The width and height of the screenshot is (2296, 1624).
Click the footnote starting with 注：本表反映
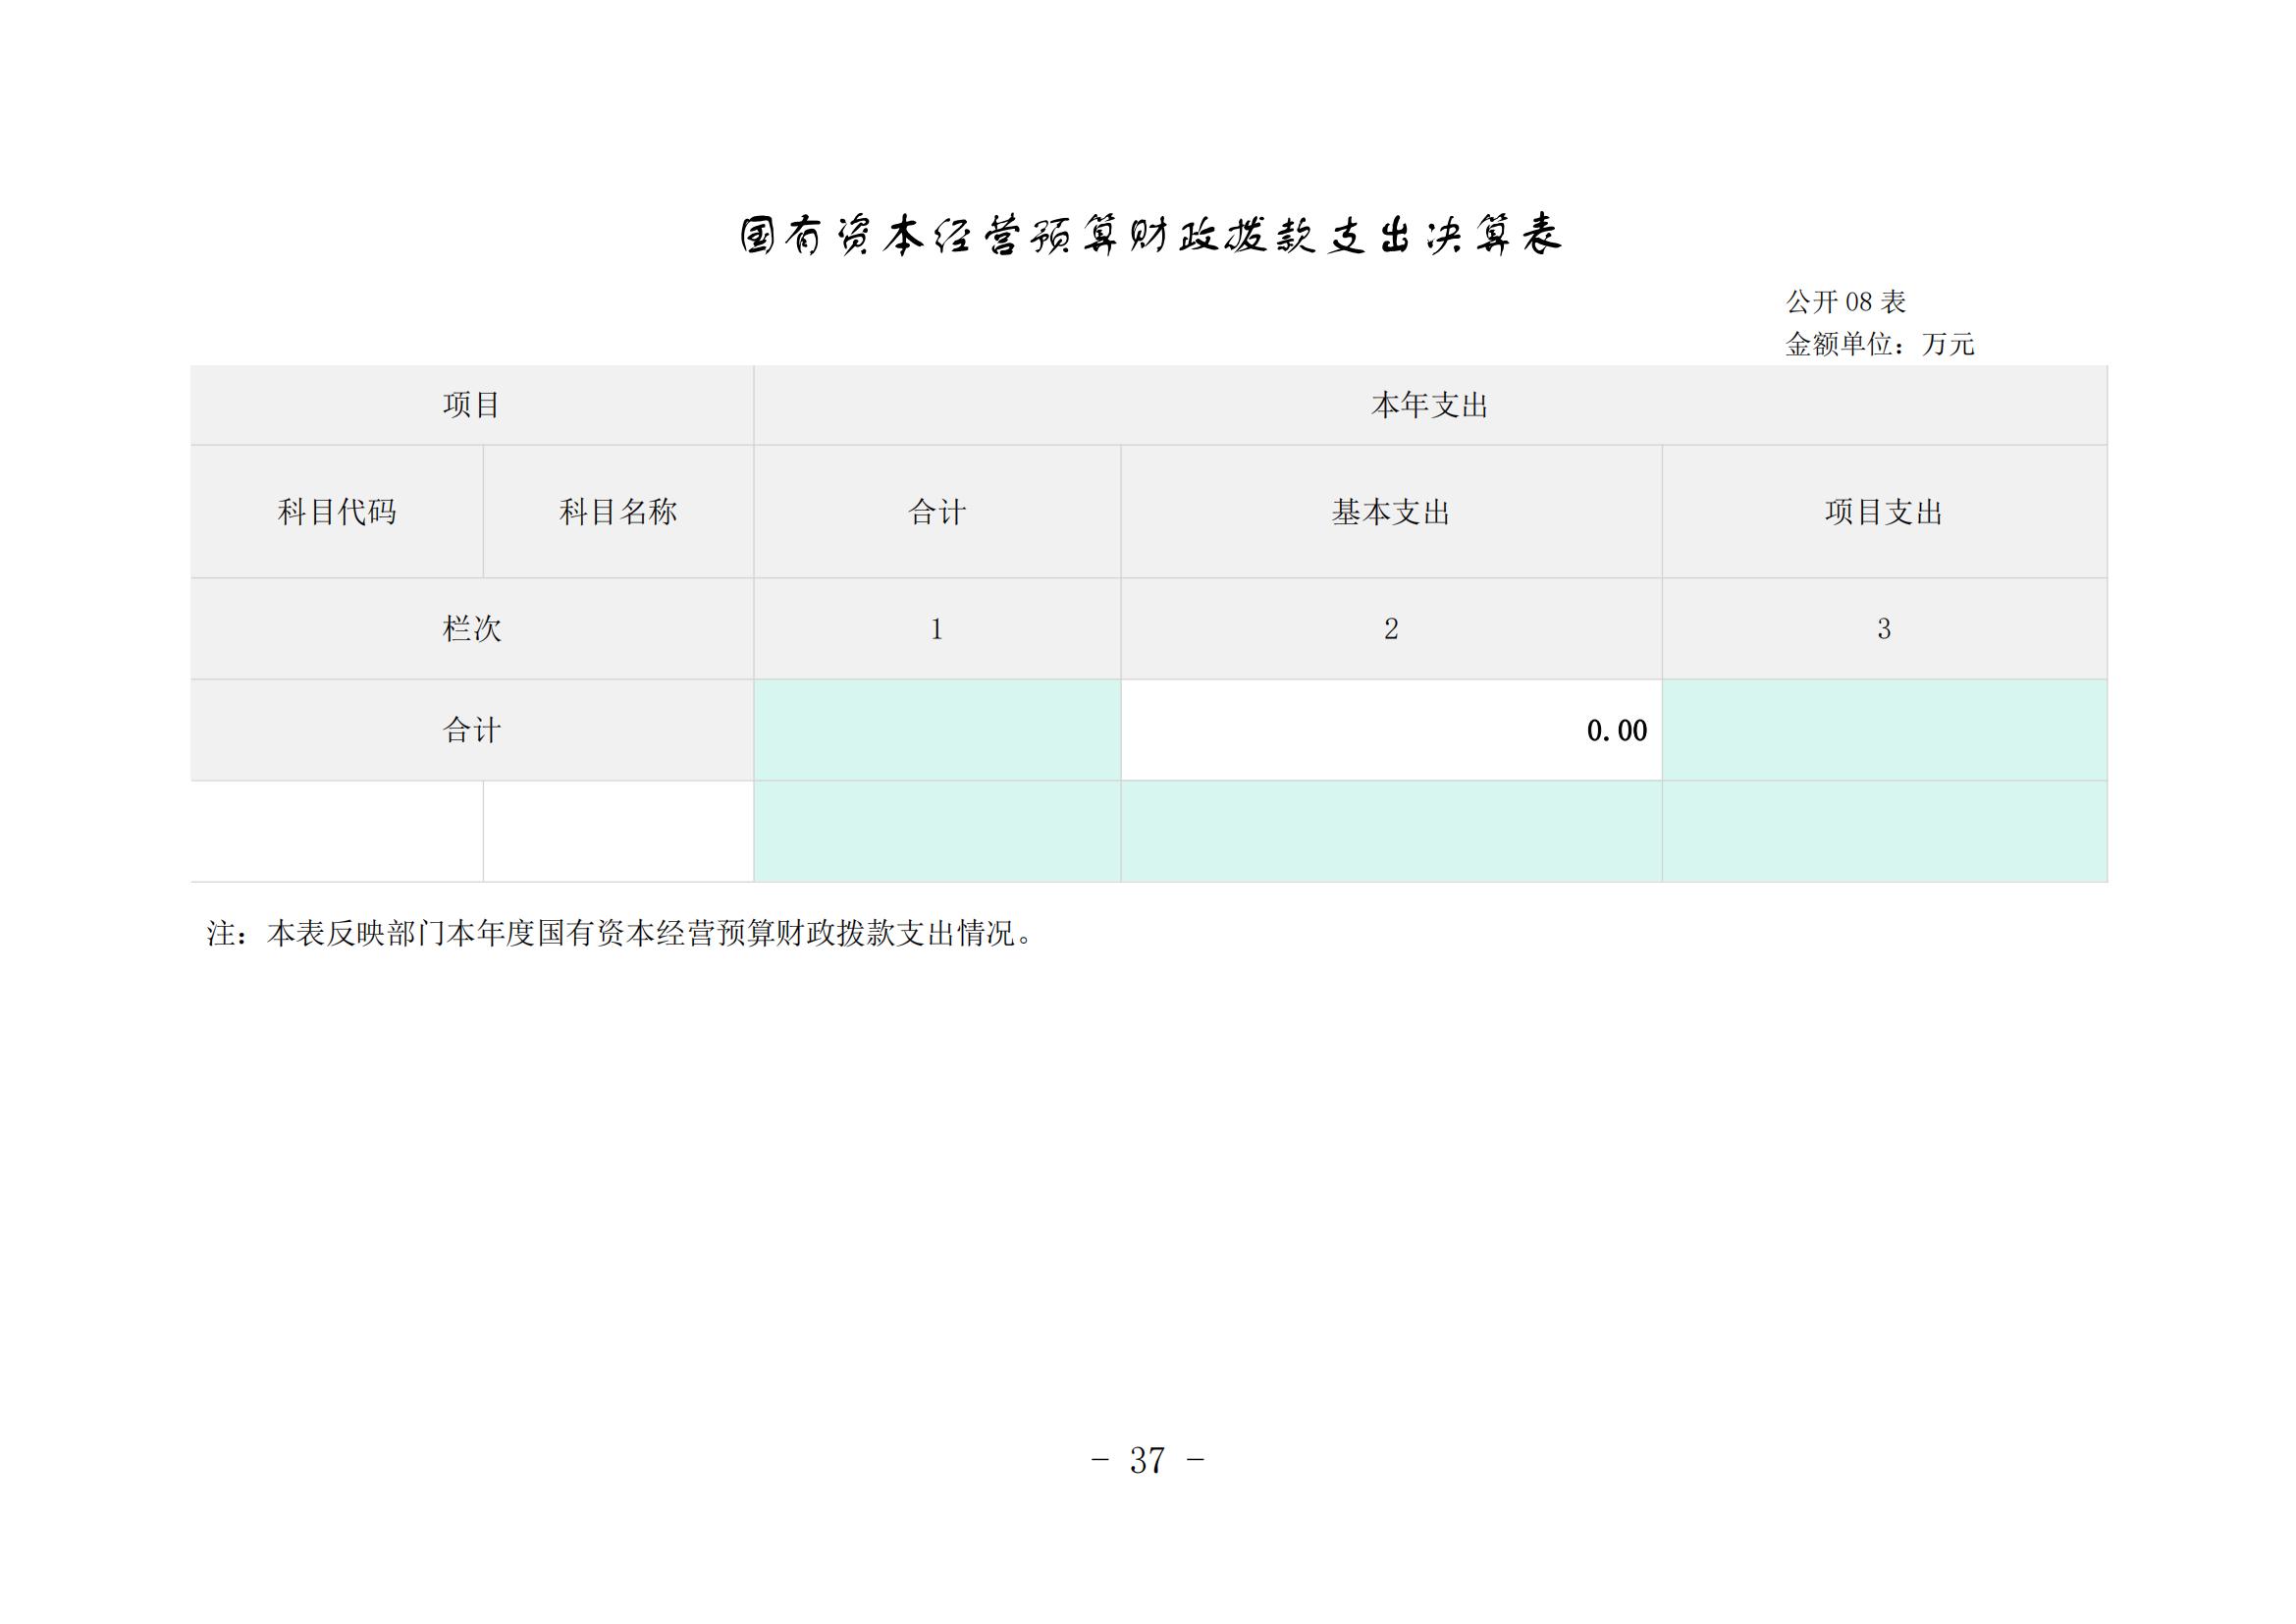(620, 934)
